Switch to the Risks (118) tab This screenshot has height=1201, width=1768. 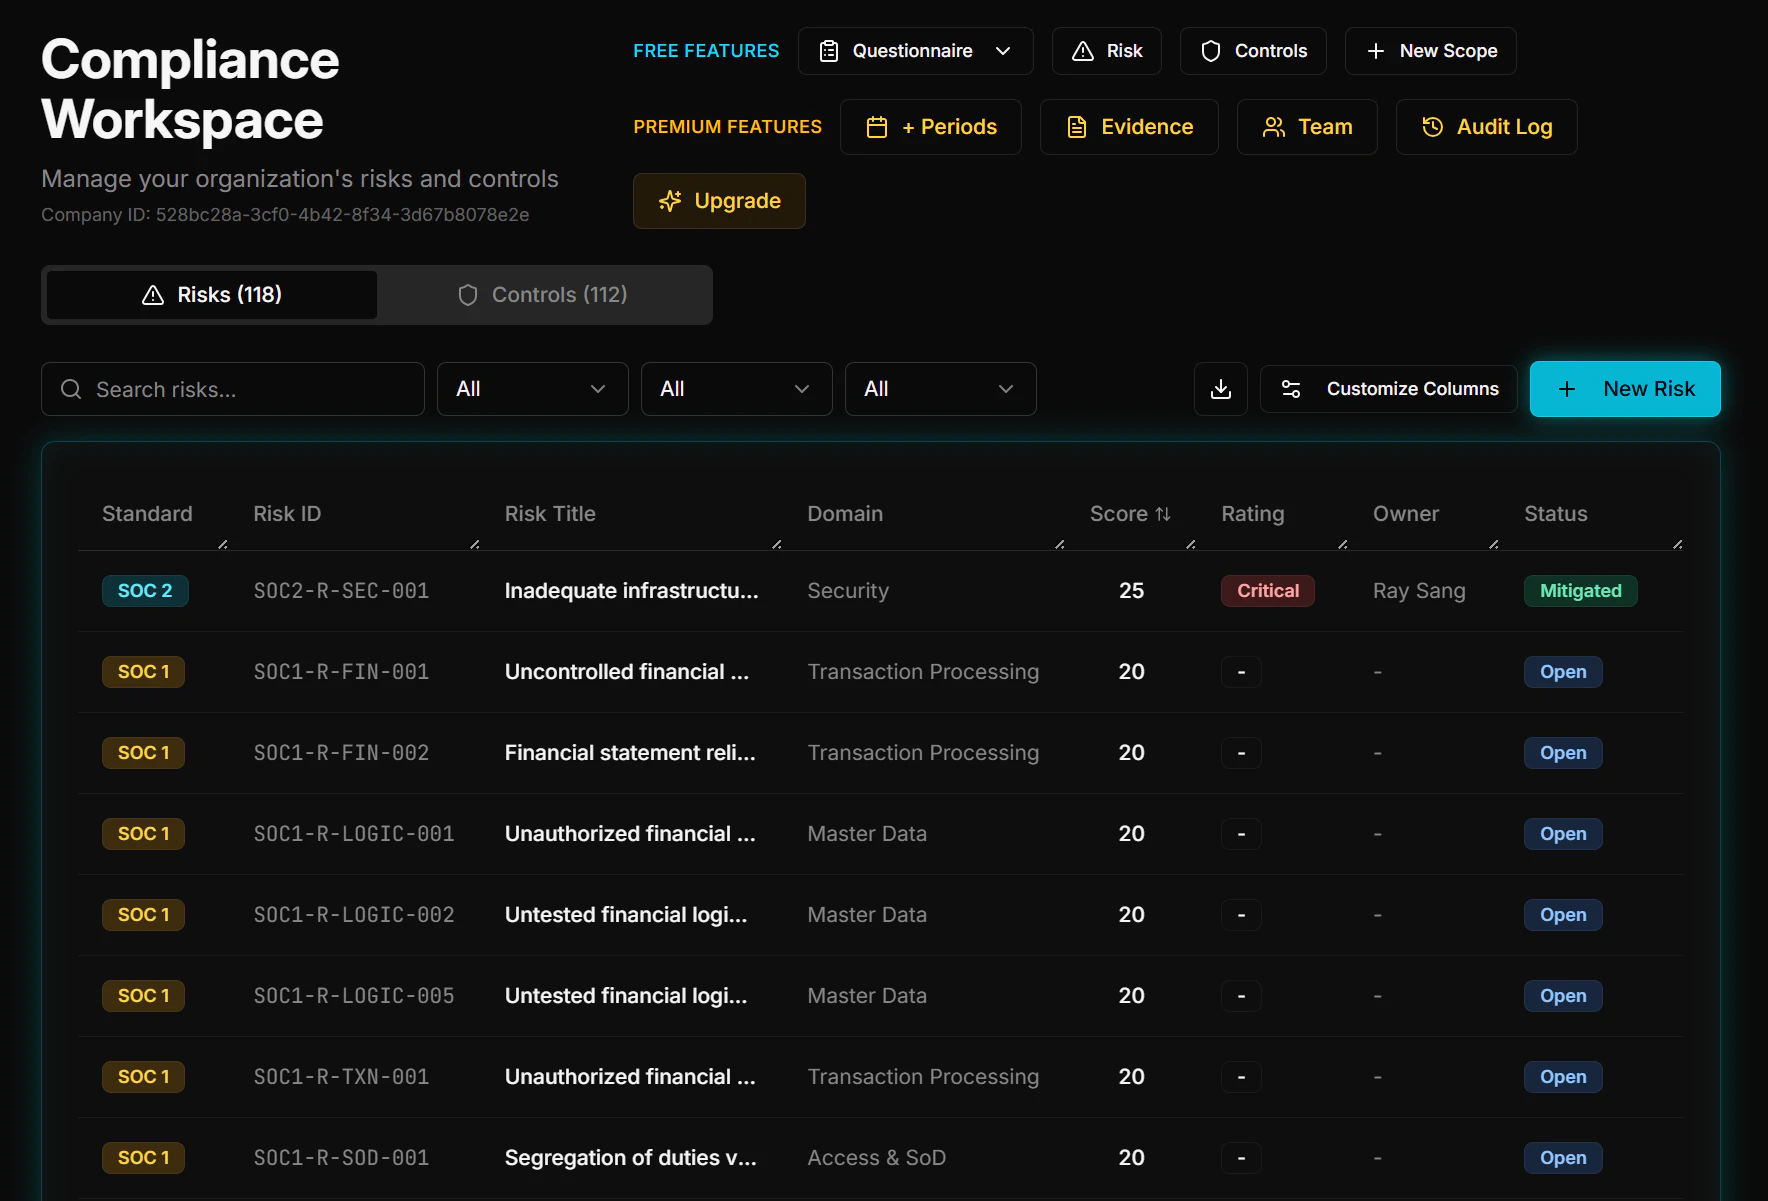tap(212, 295)
